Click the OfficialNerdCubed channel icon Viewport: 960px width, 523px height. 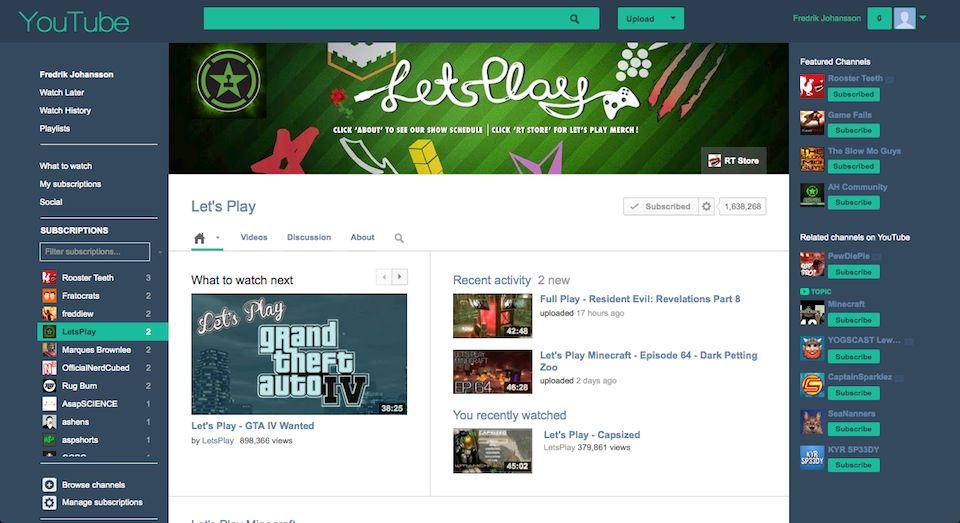click(x=50, y=368)
